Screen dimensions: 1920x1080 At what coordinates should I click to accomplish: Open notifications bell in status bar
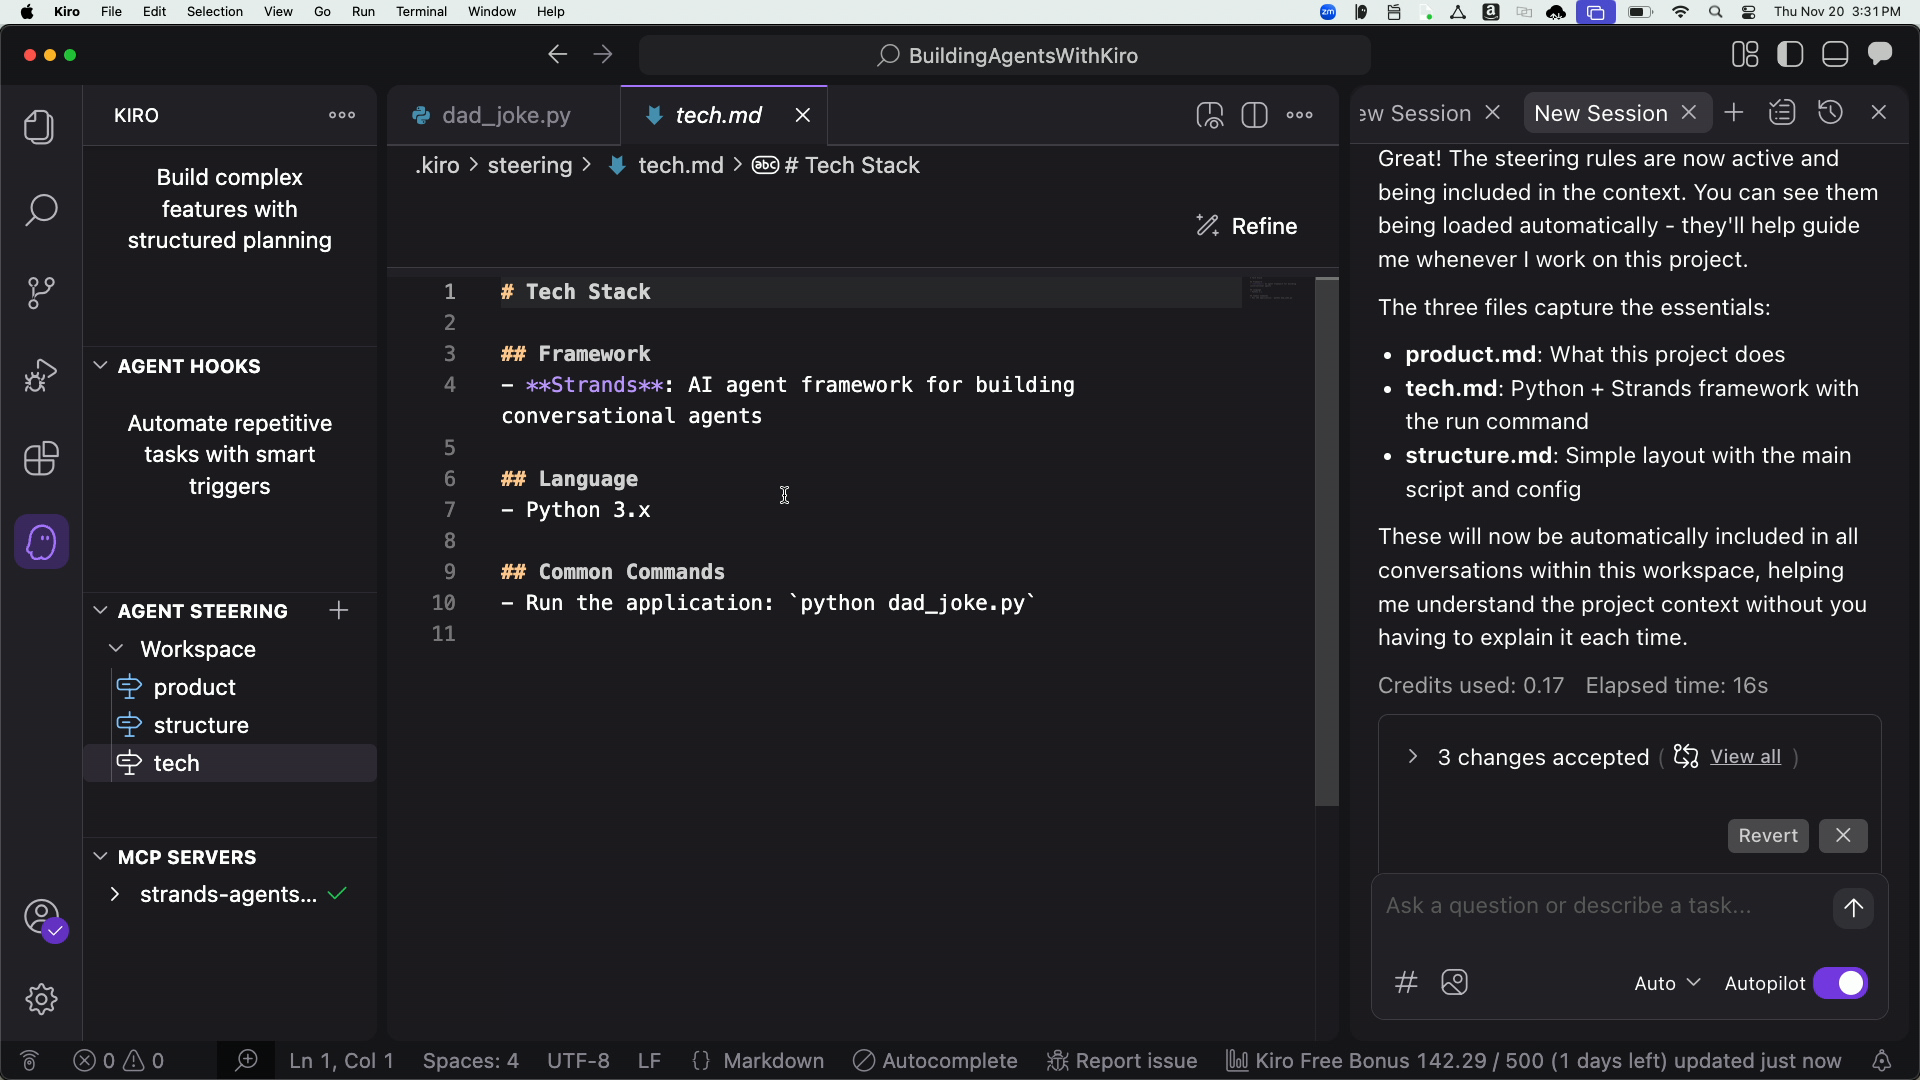1881,1061
